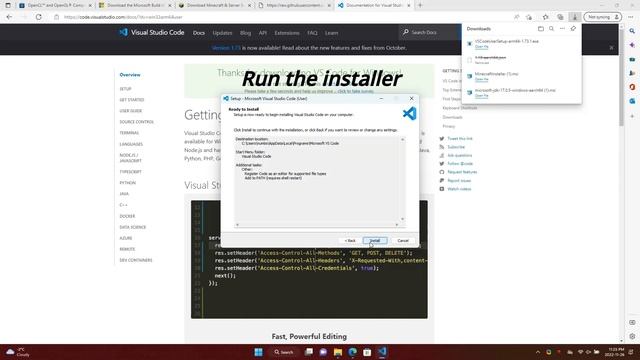Switch to the OpenCL and OpenGL tab
This screenshot has height=360, width=640.
[55, 5]
